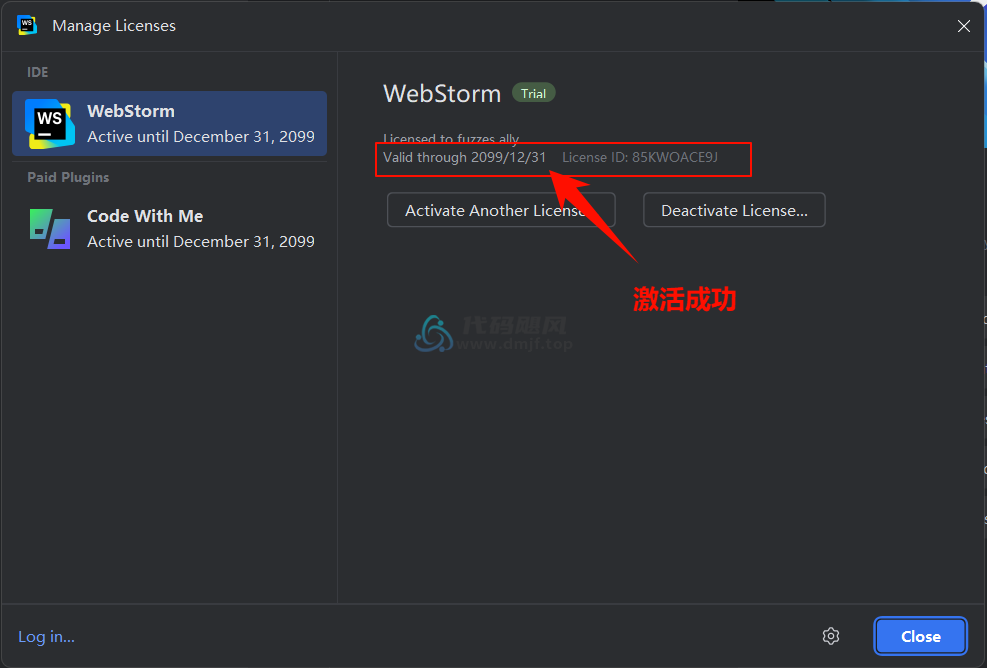Click the Deactivate License button
The height and width of the screenshot is (668, 987).
pyautogui.click(x=734, y=210)
